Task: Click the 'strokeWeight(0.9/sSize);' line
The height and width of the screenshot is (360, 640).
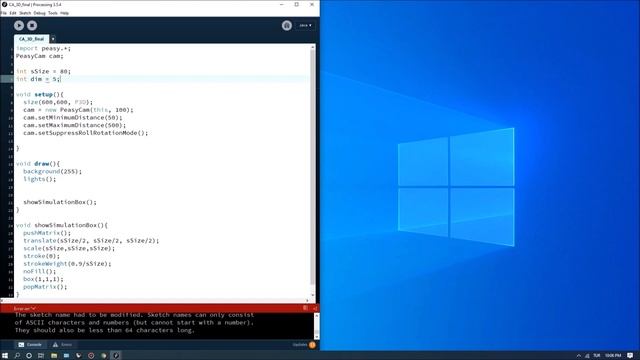Action: click(x=67, y=264)
